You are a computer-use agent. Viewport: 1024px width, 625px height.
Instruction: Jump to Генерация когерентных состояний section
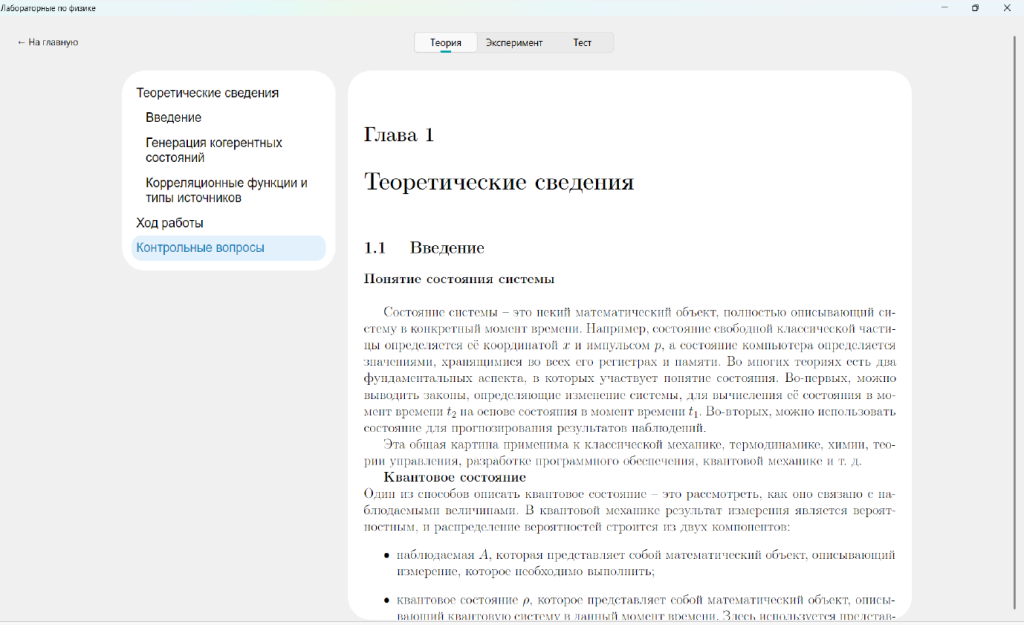pyautogui.click(x=213, y=150)
